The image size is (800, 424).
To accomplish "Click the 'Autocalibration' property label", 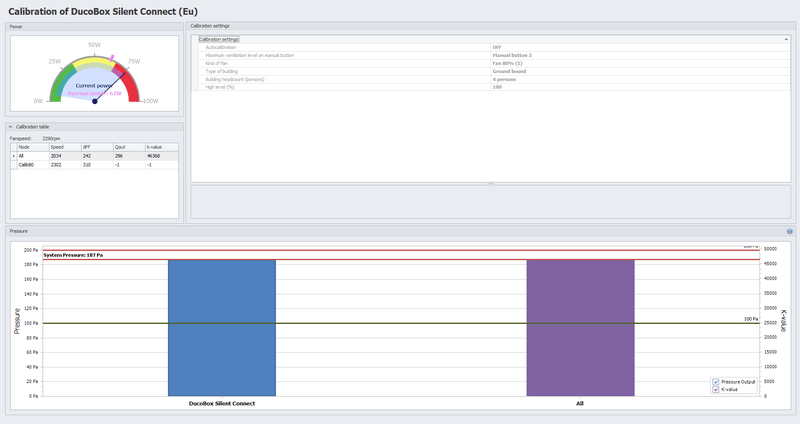I will (220, 47).
